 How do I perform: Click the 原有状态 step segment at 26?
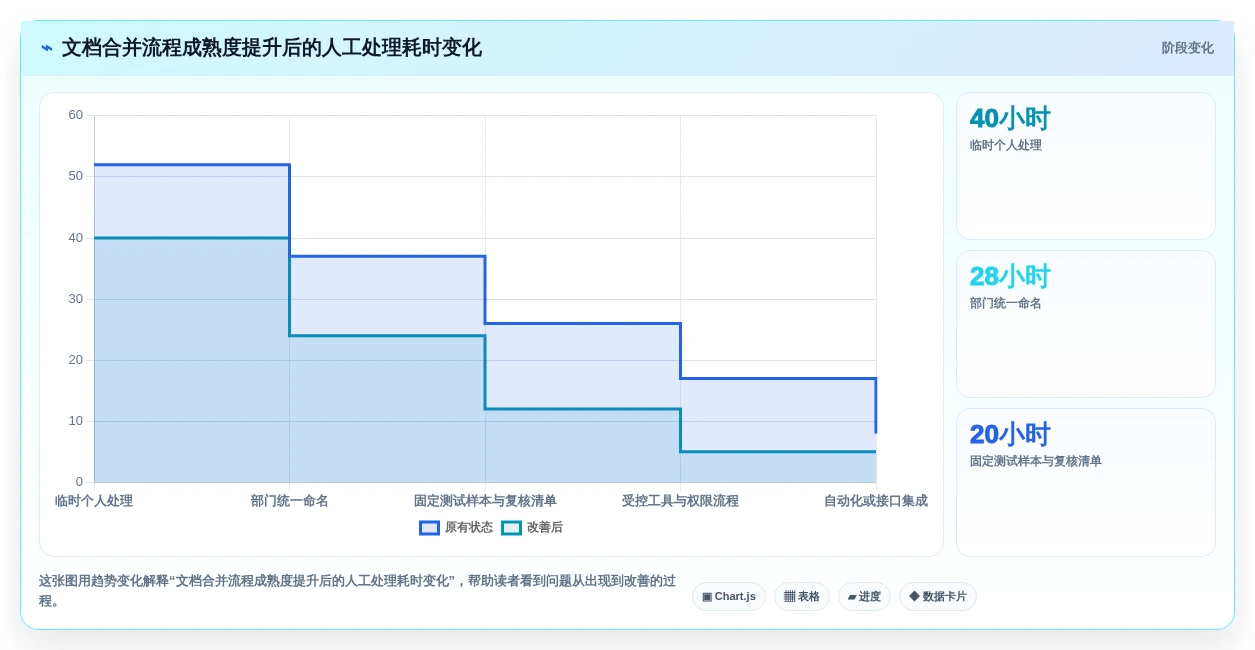(x=583, y=323)
